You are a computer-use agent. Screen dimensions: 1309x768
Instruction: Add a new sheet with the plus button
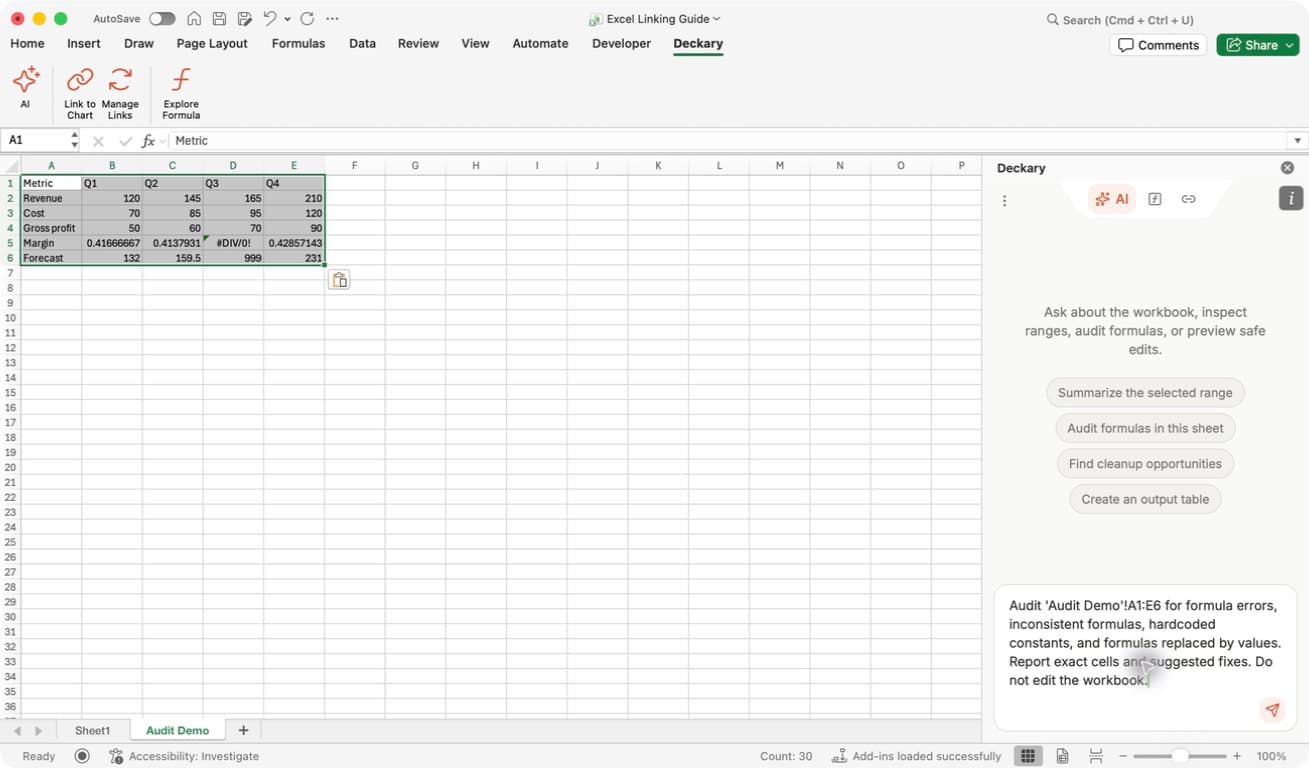pos(243,731)
